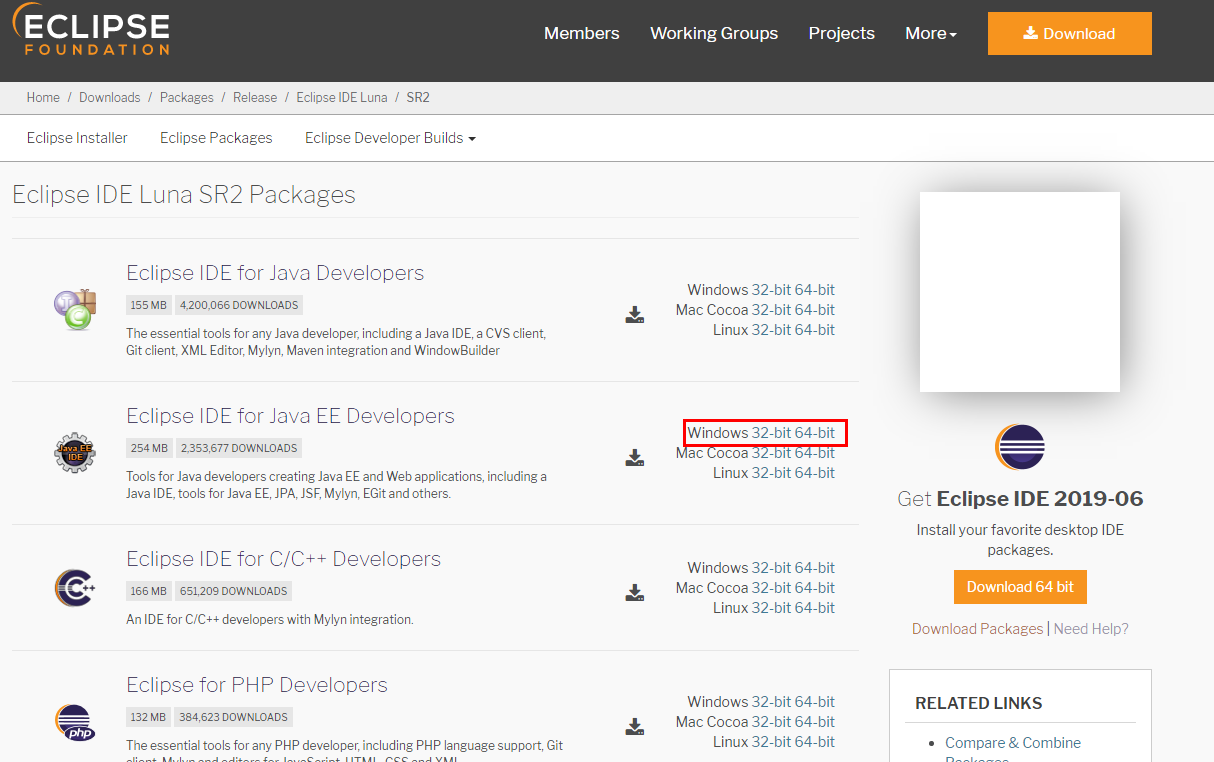Download Java EE Developers Linux 32-bit
This screenshot has width=1214, height=762.
pos(771,473)
